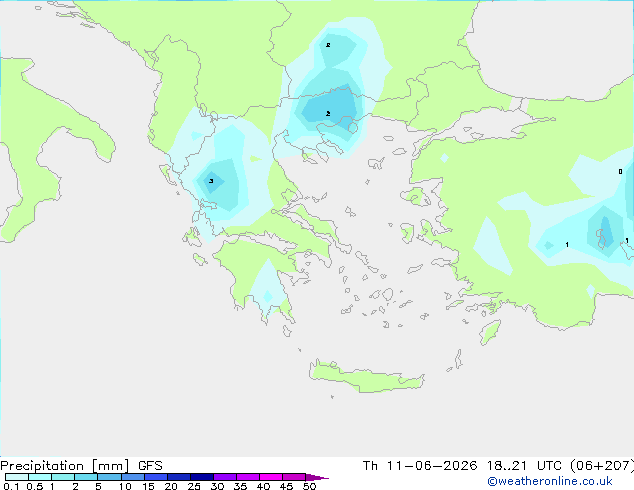Click the legend's '50' scale label
Image resolution: width=634 pixels, height=490 pixels.
point(309,486)
